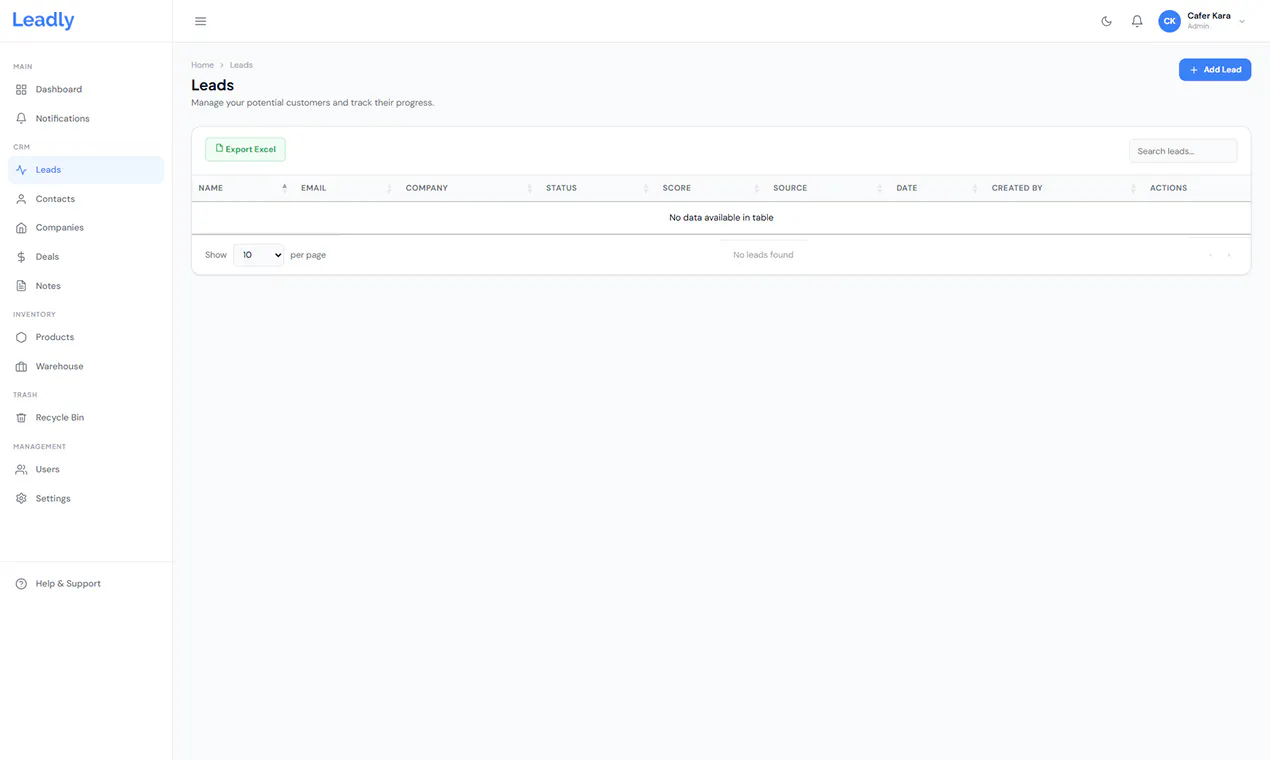Image resolution: width=1270 pixels, height=760 pixels.
Task: Focus the Search leads input field
Action: pyautogui.click(x=1183, y=151)
